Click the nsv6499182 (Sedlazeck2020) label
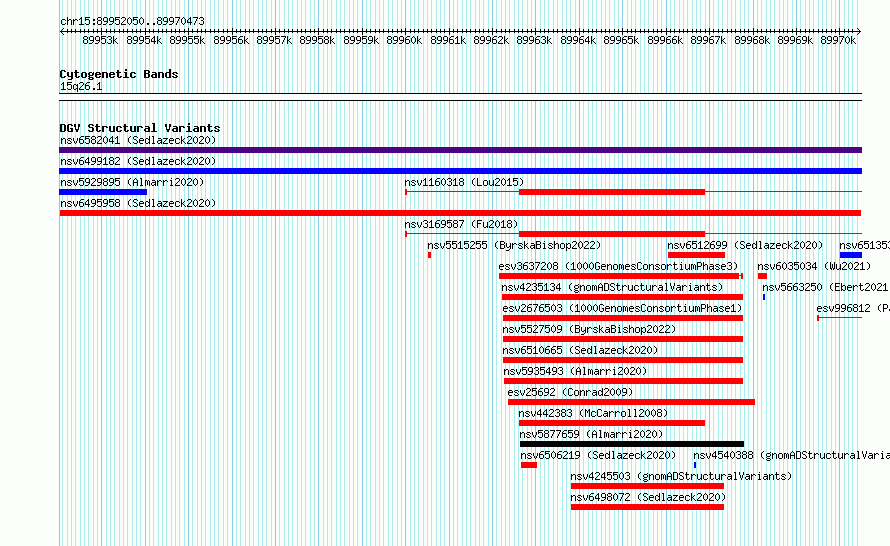Image resolution: width=890 pixels, height=546 pixels. (x=138, y=161)
